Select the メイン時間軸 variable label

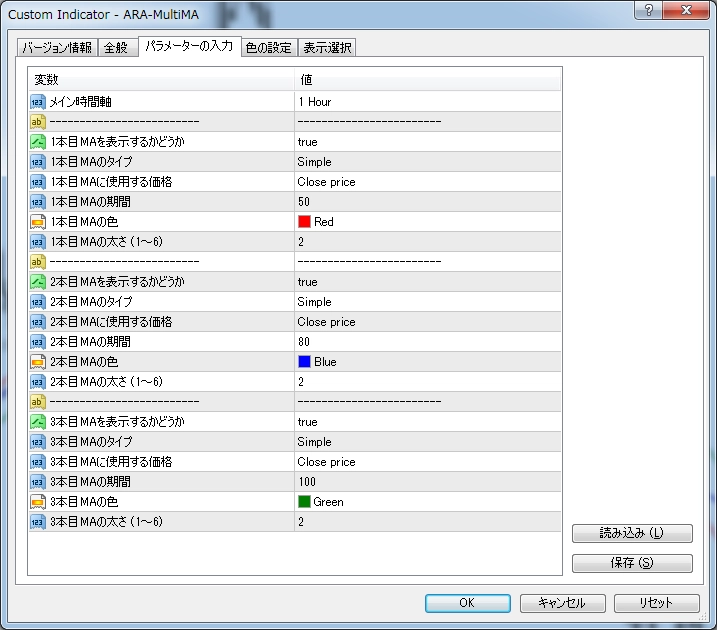(80, 101)
